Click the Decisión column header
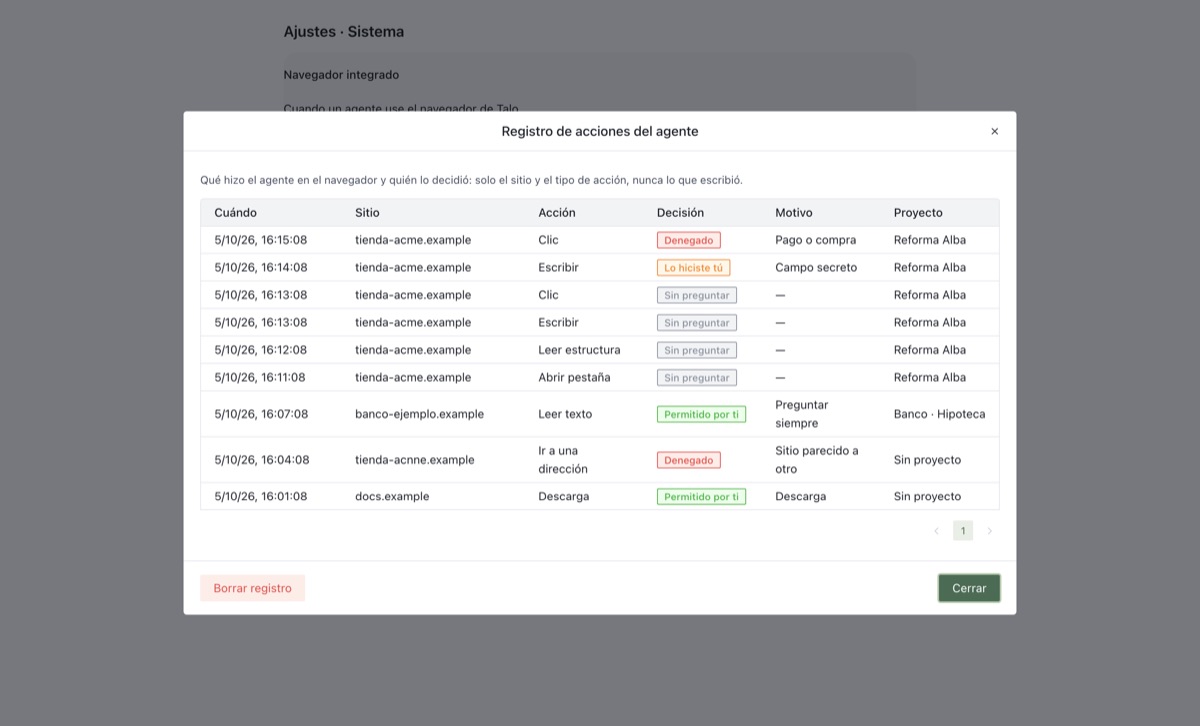The width and height of the screenshot is (1200, 726). click(680, 213)
